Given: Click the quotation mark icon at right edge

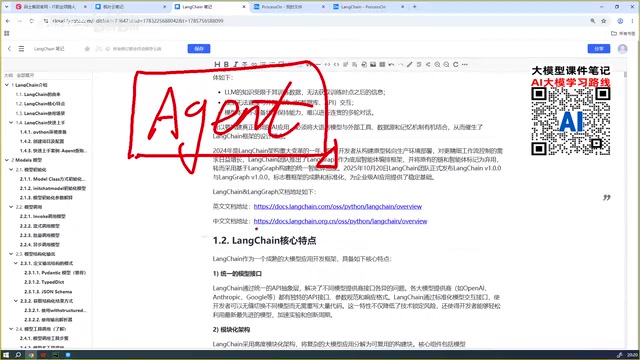Looking at the screenshot, I should click(x=607, y=198).
